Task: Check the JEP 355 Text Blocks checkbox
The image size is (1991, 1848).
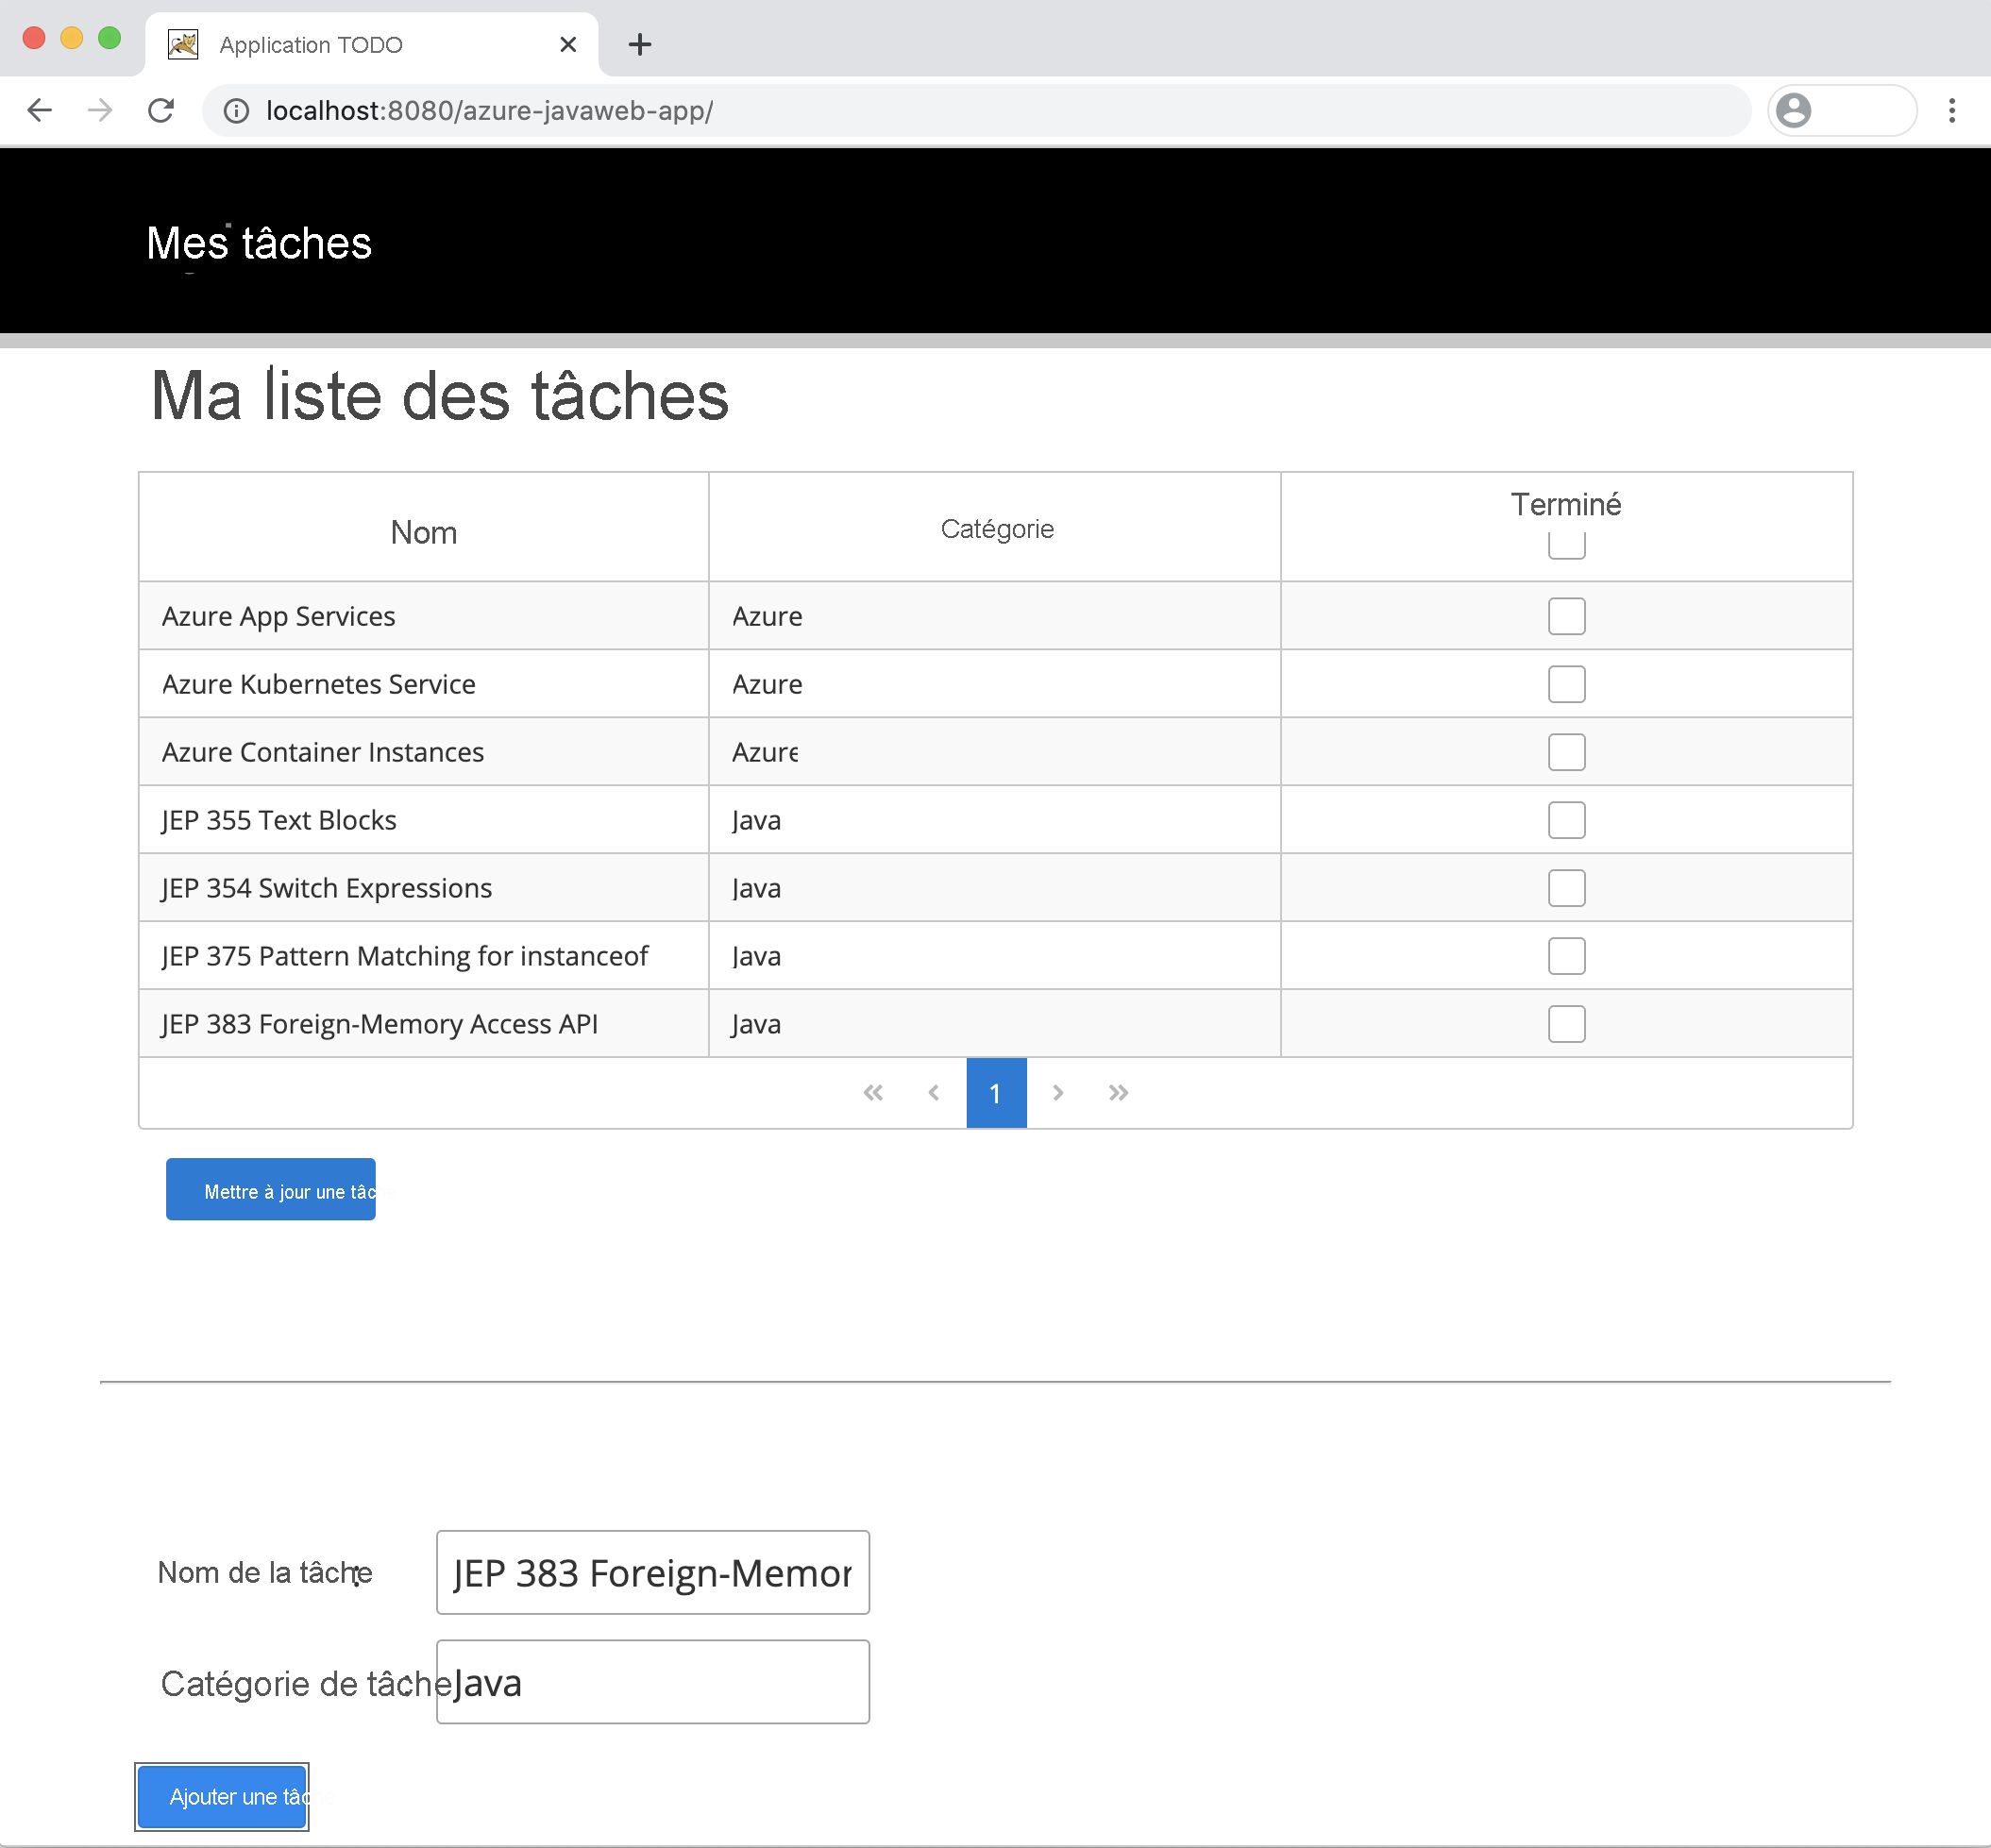Action: tap(1566, 820)
